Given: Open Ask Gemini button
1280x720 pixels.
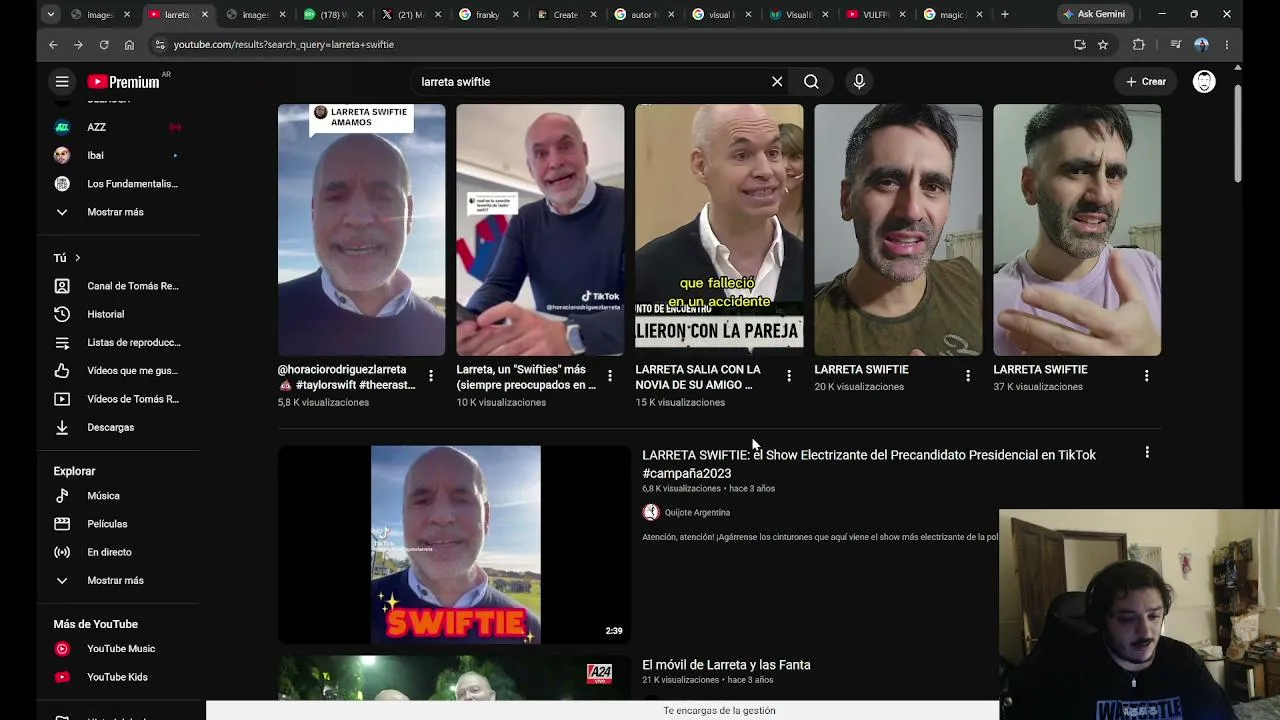Looking at the screenshot, I should [1093, 14].
